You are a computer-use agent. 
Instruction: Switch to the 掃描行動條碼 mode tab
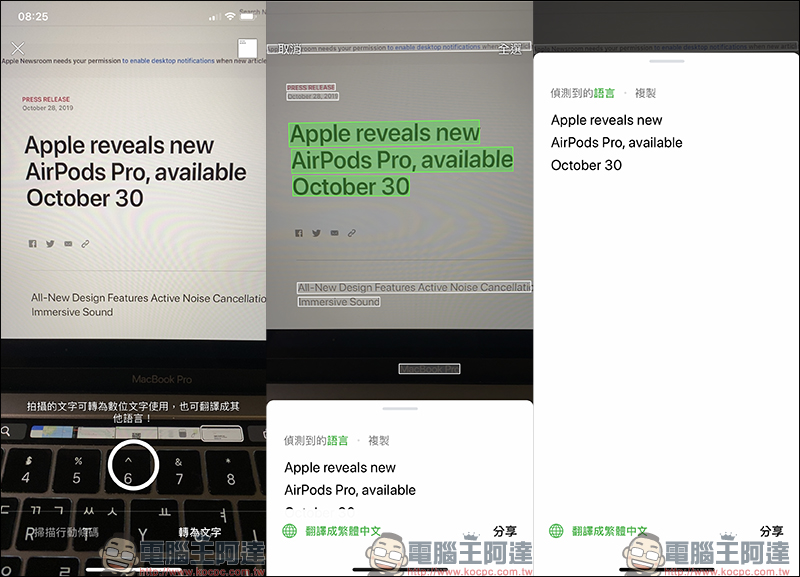click(x=66, y=532)
